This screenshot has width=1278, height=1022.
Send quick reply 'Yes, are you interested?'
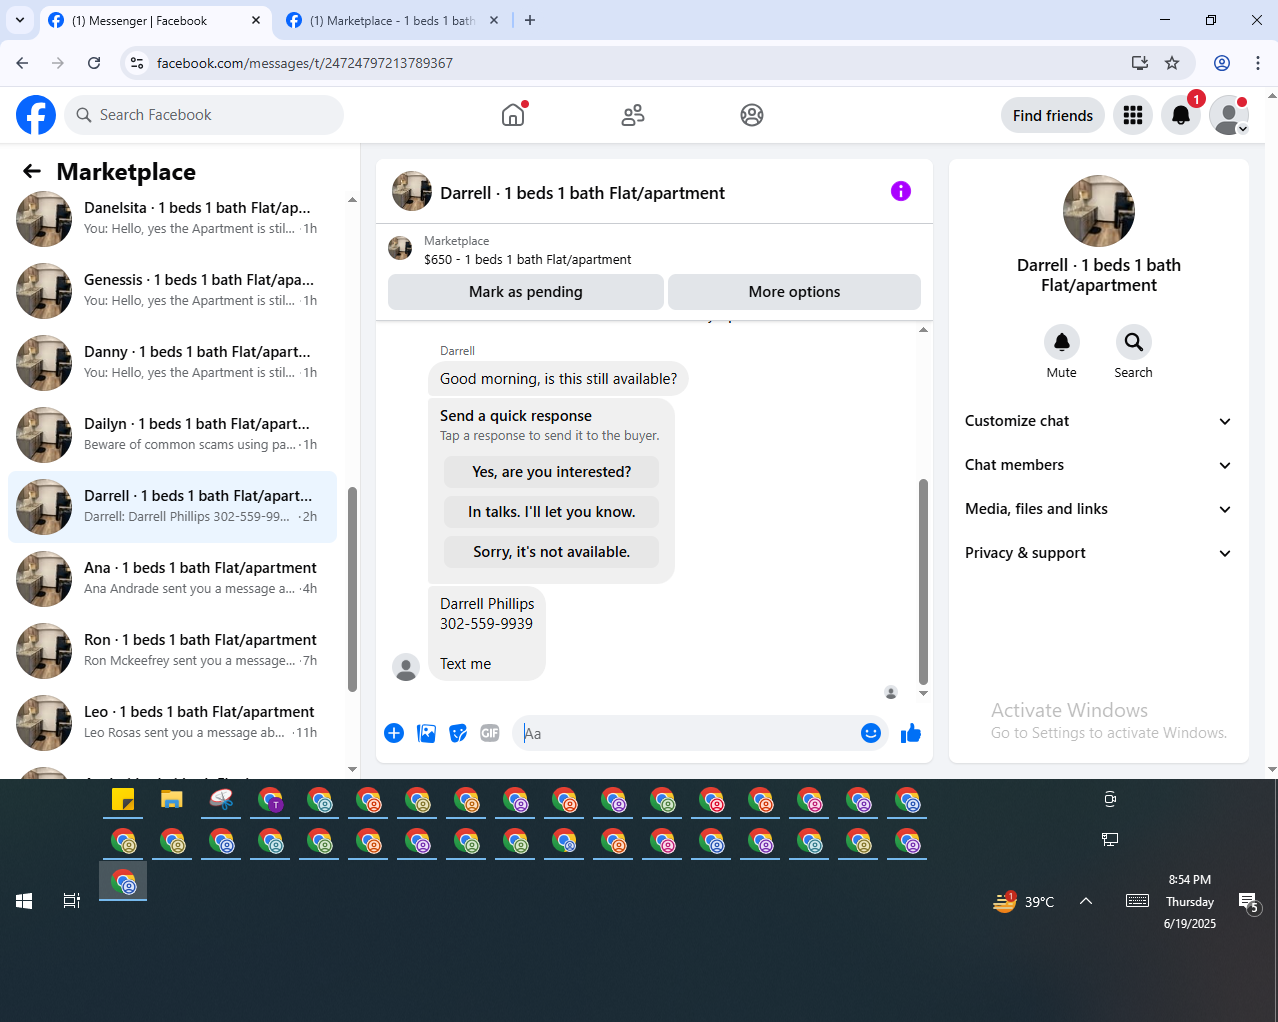coord(552,472)
